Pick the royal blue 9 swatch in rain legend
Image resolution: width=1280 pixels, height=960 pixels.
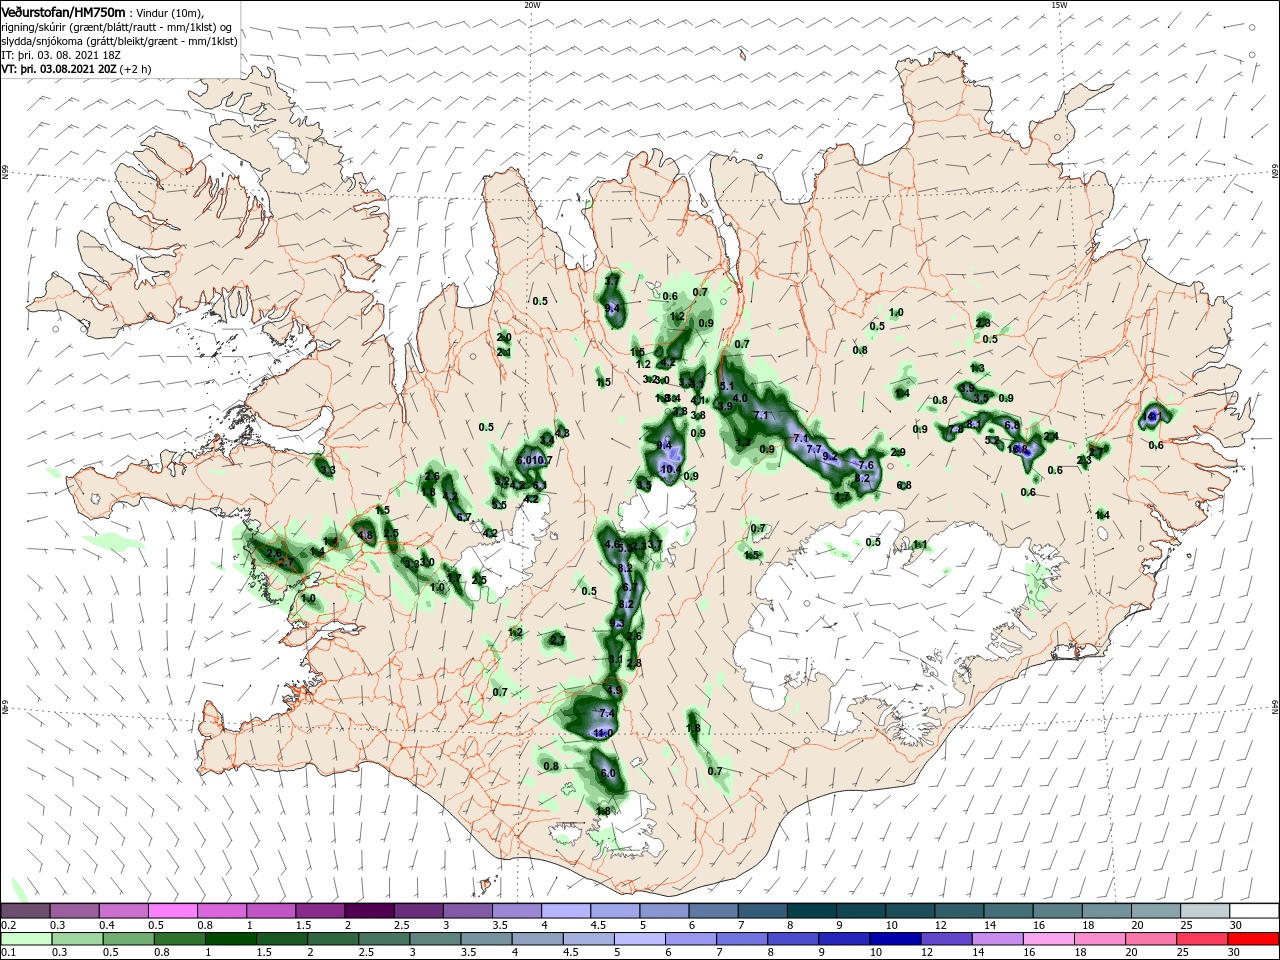[x=844, y=939]
